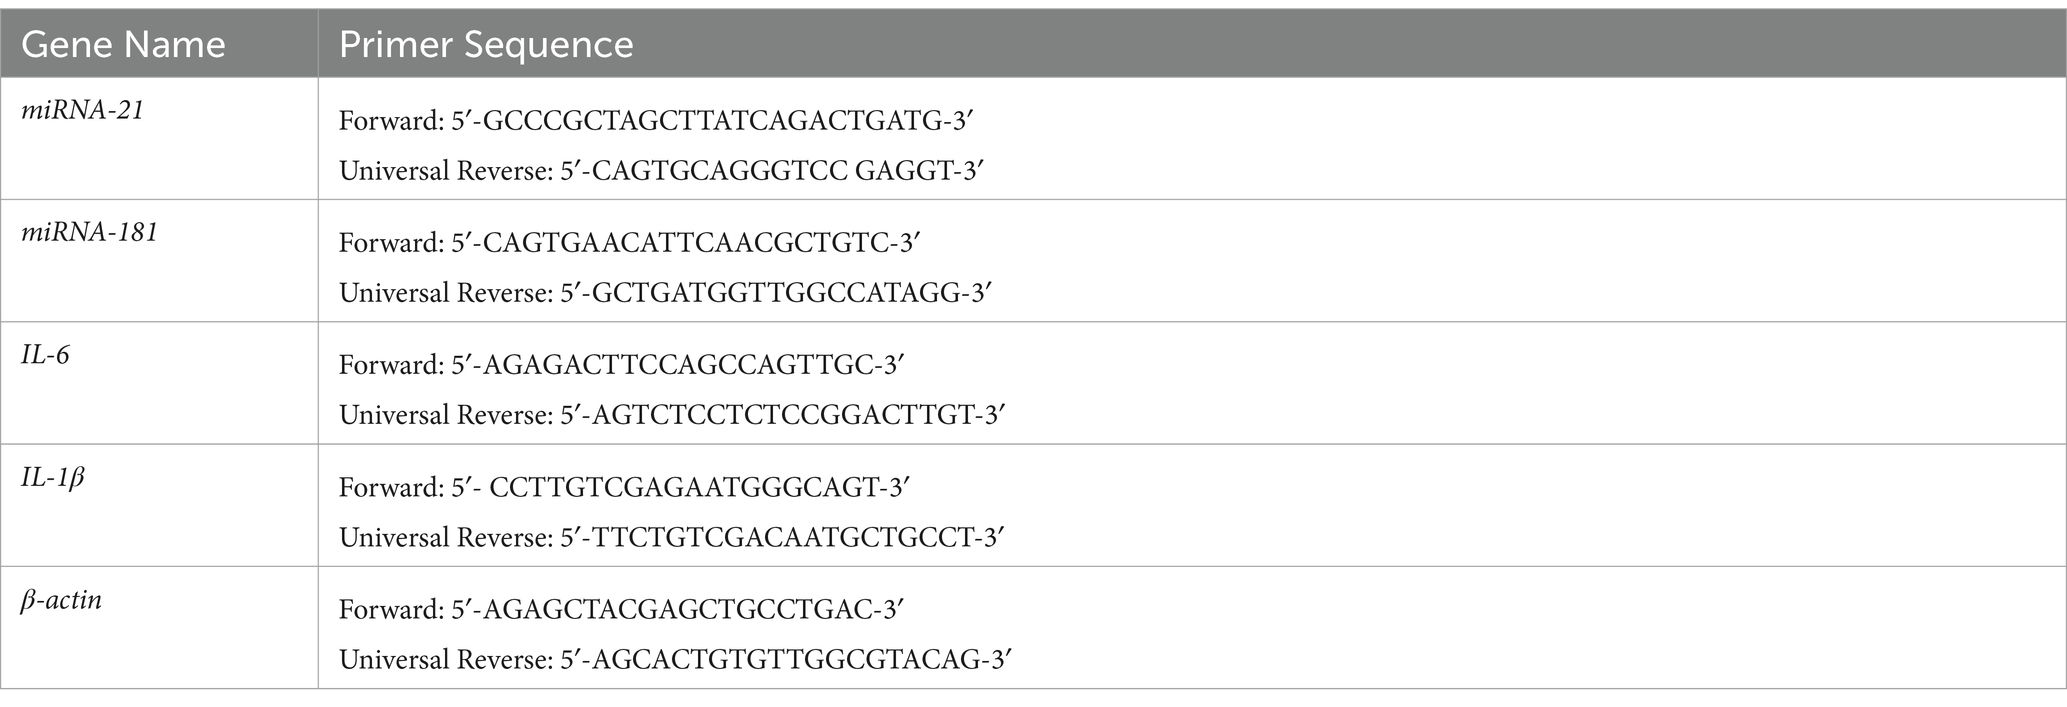Image resolution: width=2067 pixels, height=707 pixels.
Task: Select the IL-6 gene name cell
Action: pyautogui.click(x=159, y=383)
